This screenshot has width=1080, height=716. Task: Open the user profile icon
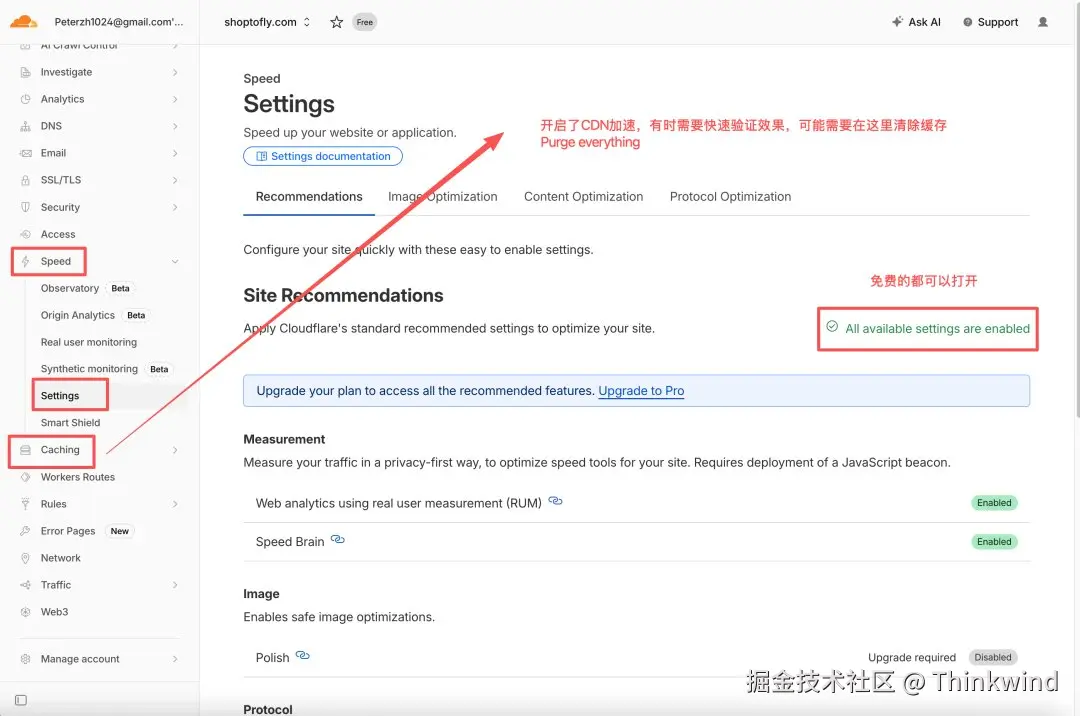point(1043,22)
